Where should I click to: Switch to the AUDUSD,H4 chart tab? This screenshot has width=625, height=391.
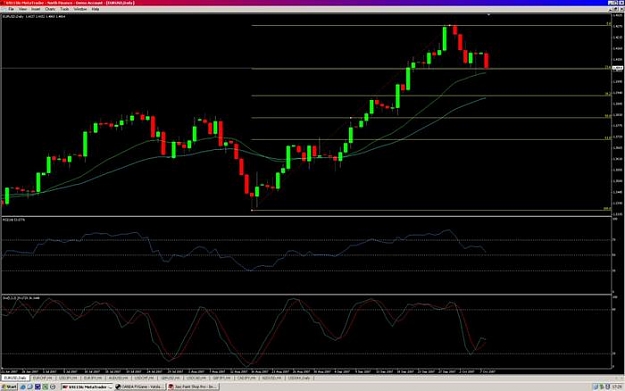point(118,377)
